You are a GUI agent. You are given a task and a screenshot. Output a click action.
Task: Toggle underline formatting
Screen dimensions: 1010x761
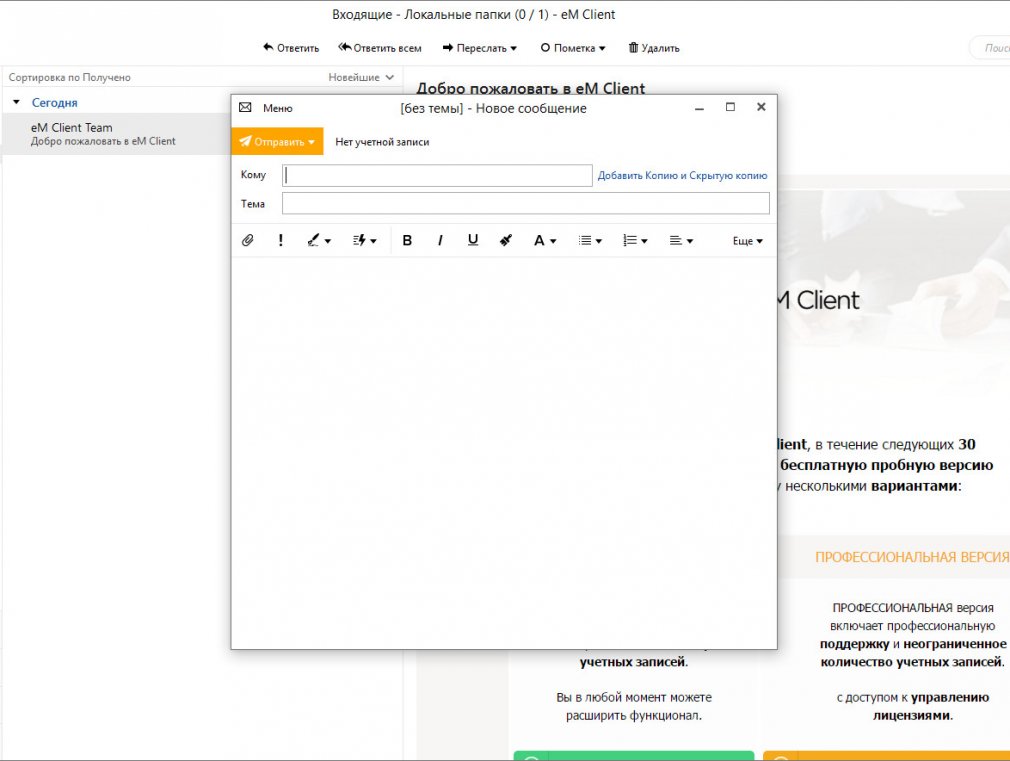point(473,240)
